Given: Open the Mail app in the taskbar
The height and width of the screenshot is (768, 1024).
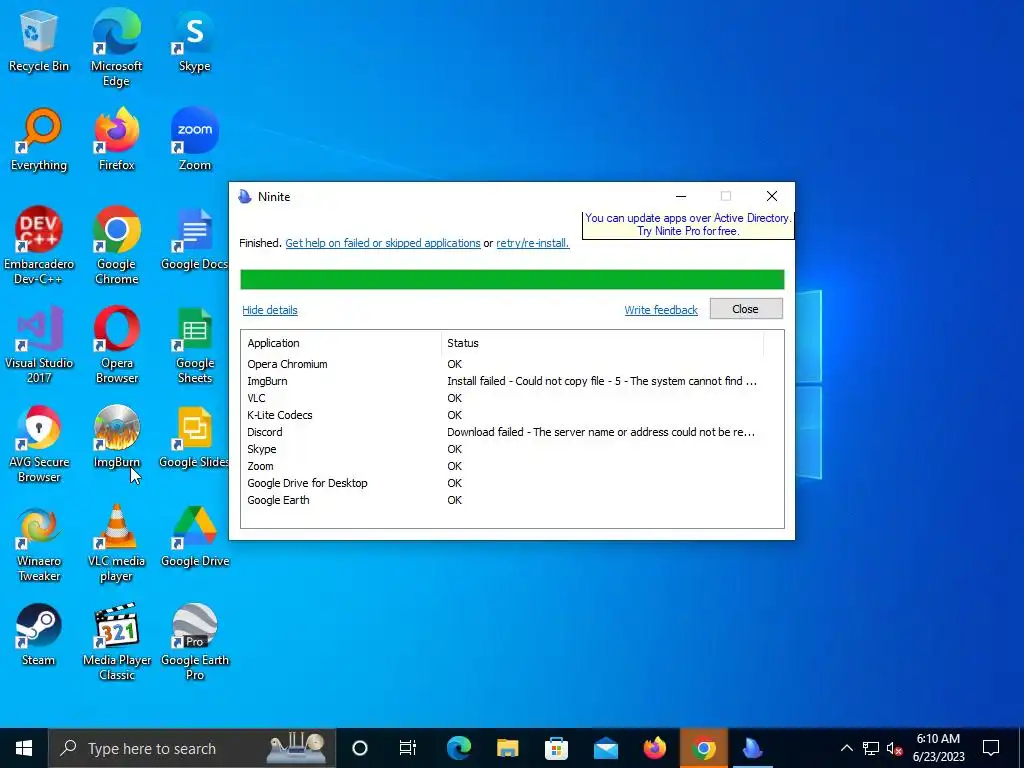Looking at the screenshot, I should 605,748.
